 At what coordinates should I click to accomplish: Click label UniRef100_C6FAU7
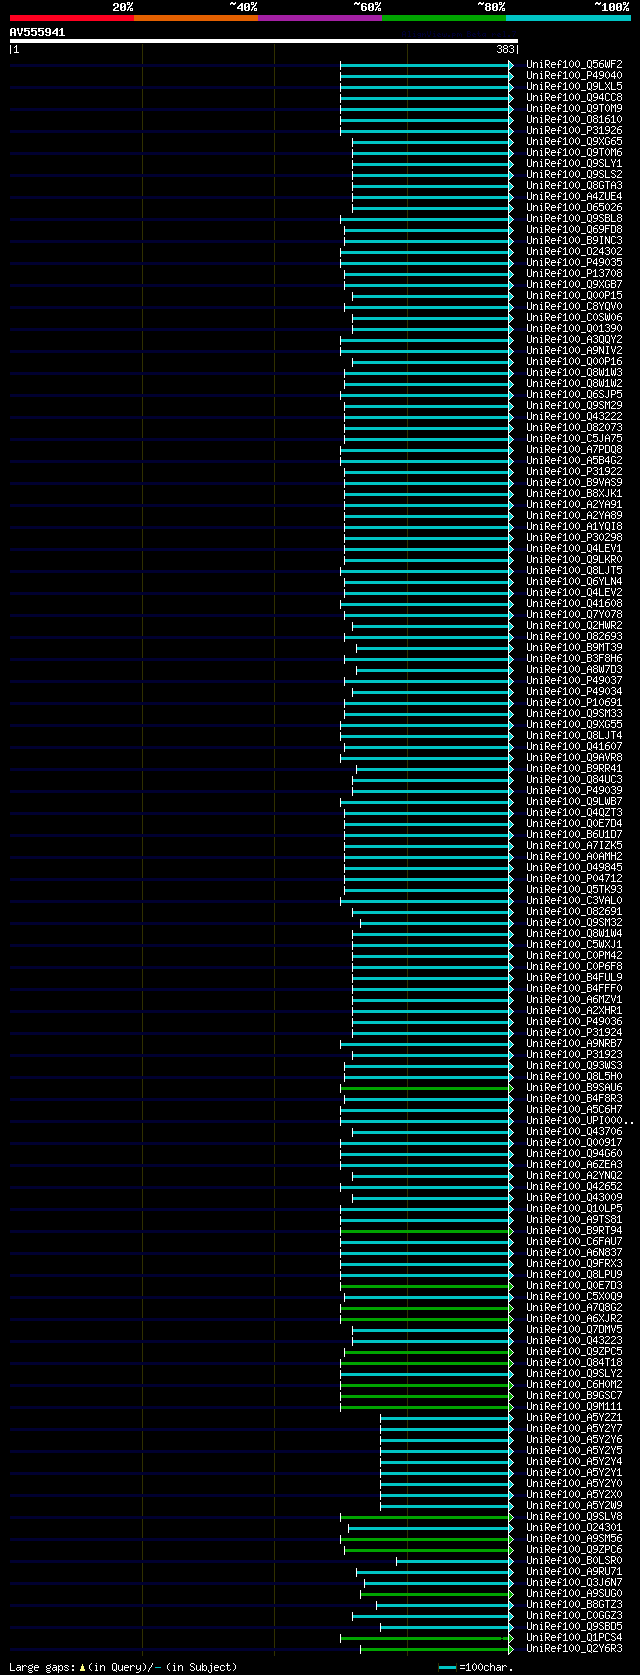[574, 1241]
